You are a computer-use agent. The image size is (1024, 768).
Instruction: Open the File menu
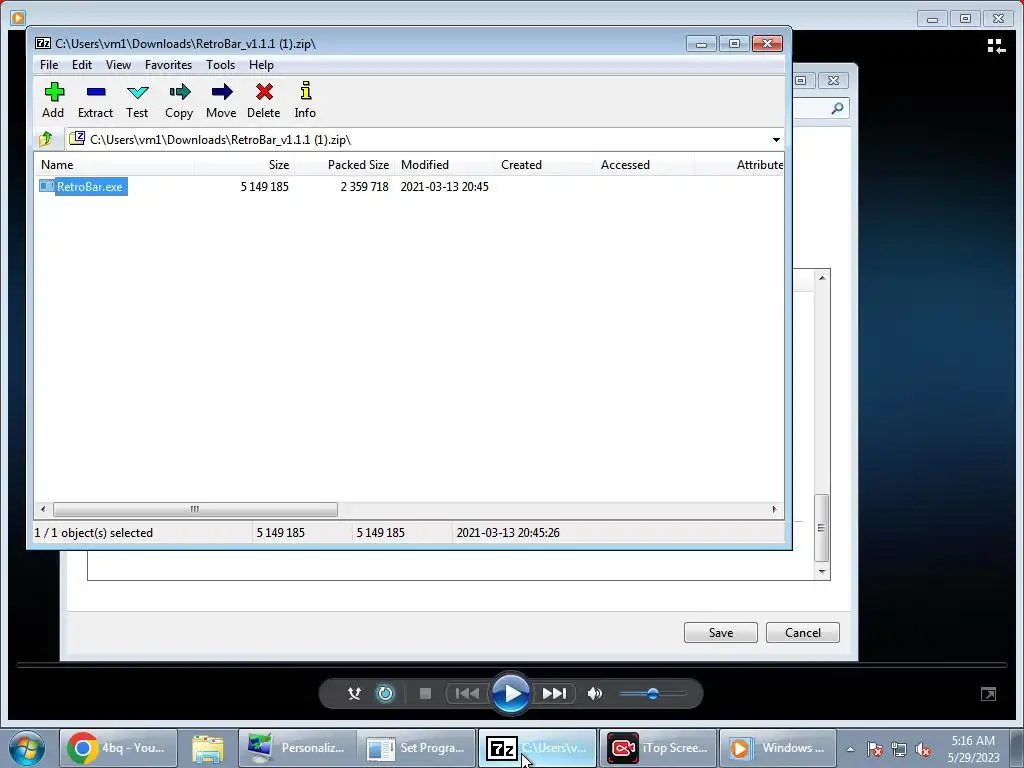(x=49, y=65)
